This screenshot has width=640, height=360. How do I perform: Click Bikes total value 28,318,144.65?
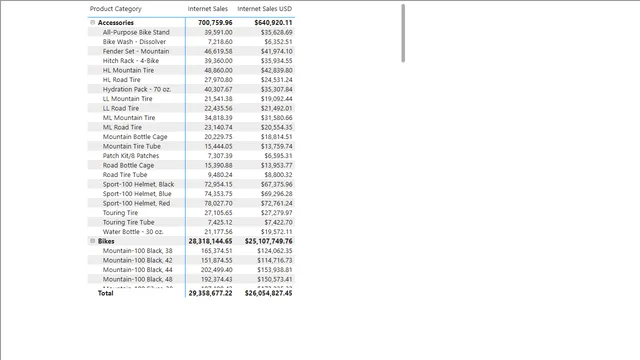point(210,241)
